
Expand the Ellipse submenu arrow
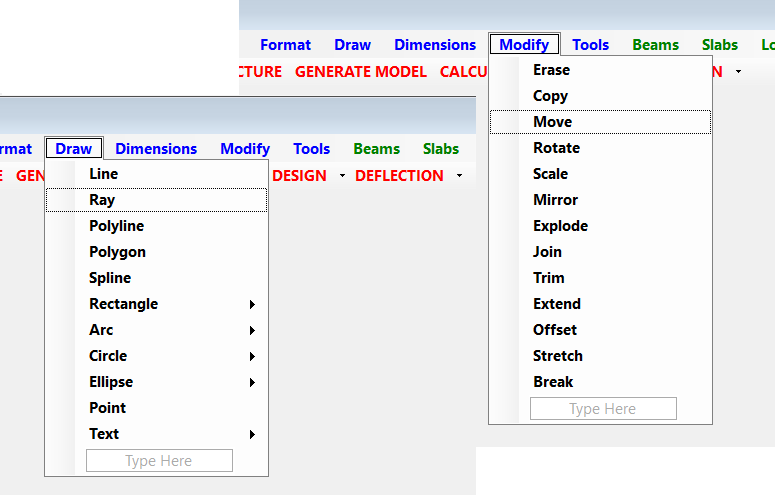click(x=252, y=382)
